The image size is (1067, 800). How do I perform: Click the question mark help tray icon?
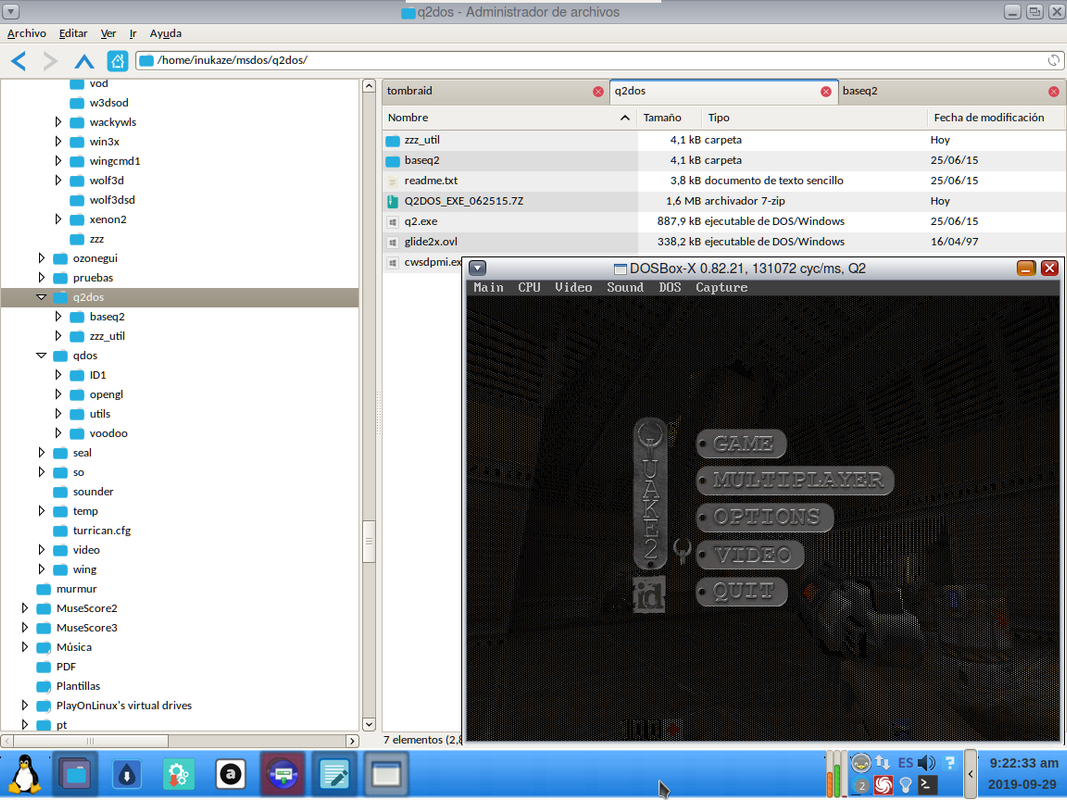coord(950,763)
